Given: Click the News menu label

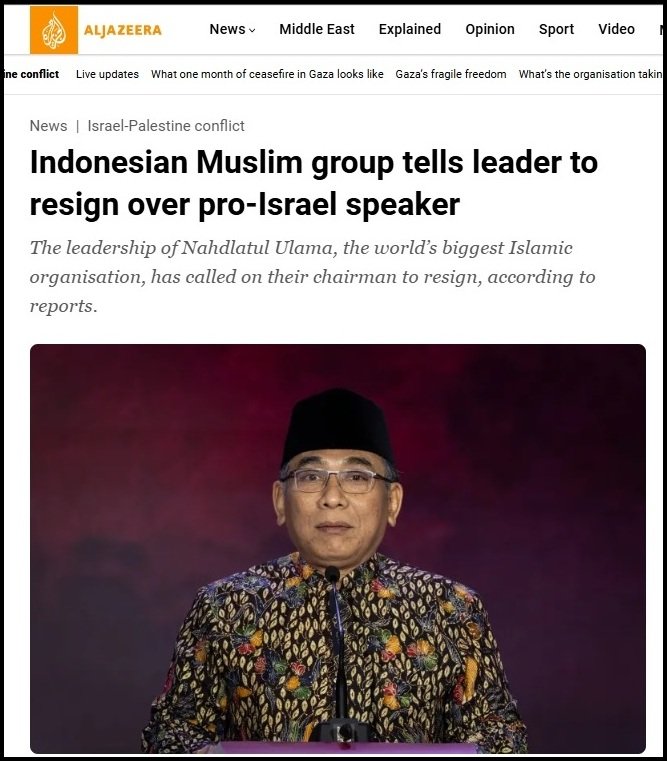Looking at the screenshot, I should [227, 29].
